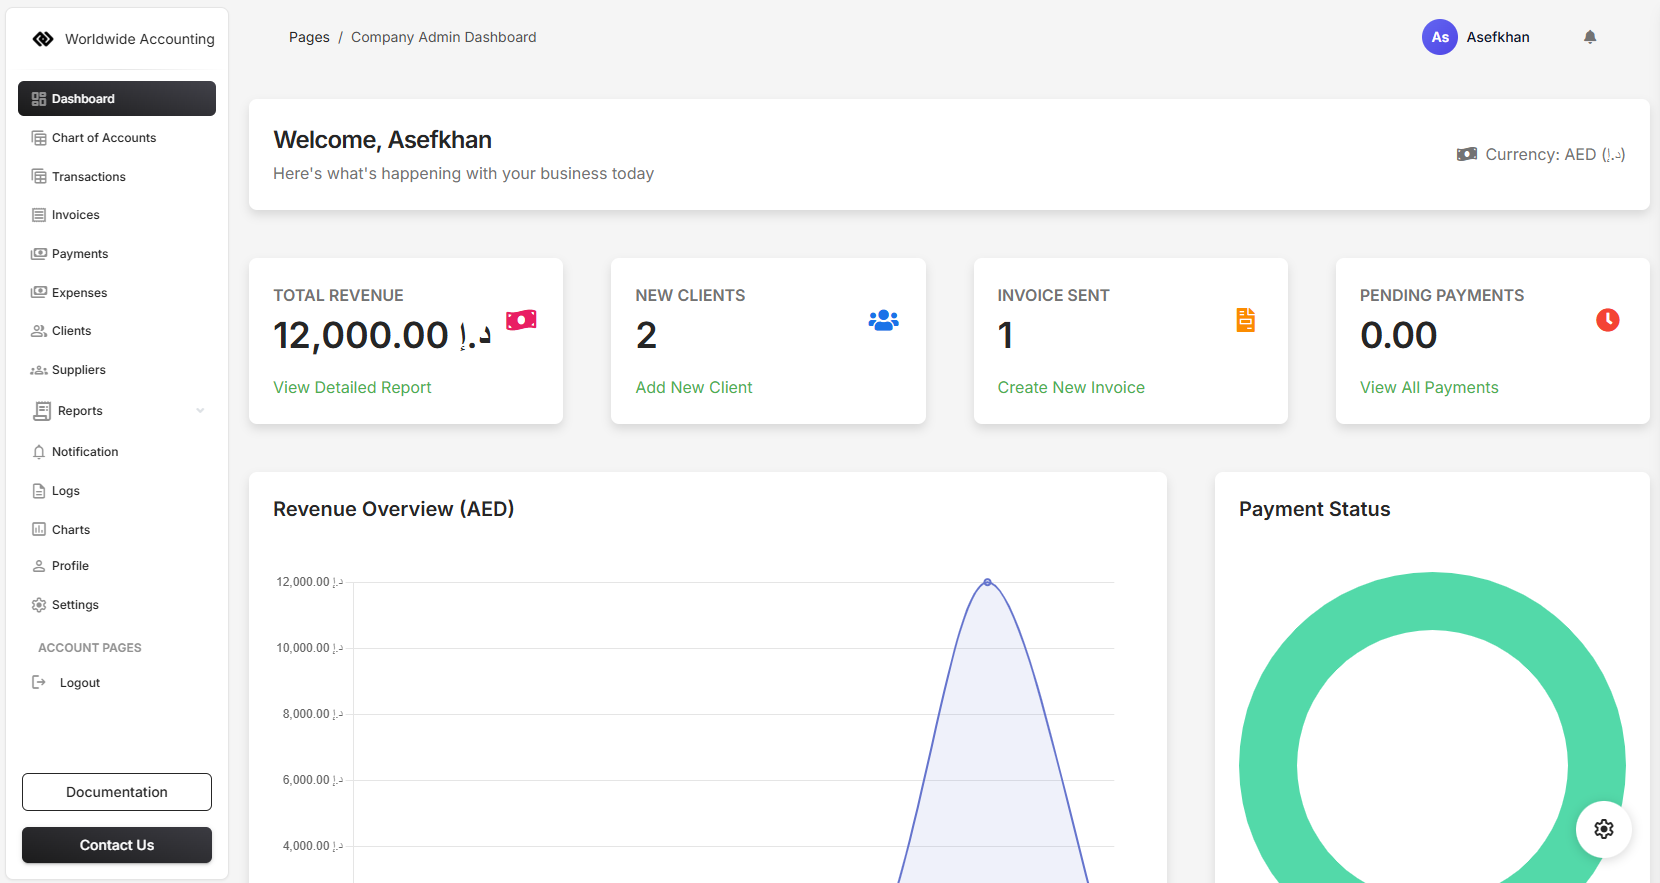Open Transactions from the sidebar
1660x883 pixels.
(89, 177)
